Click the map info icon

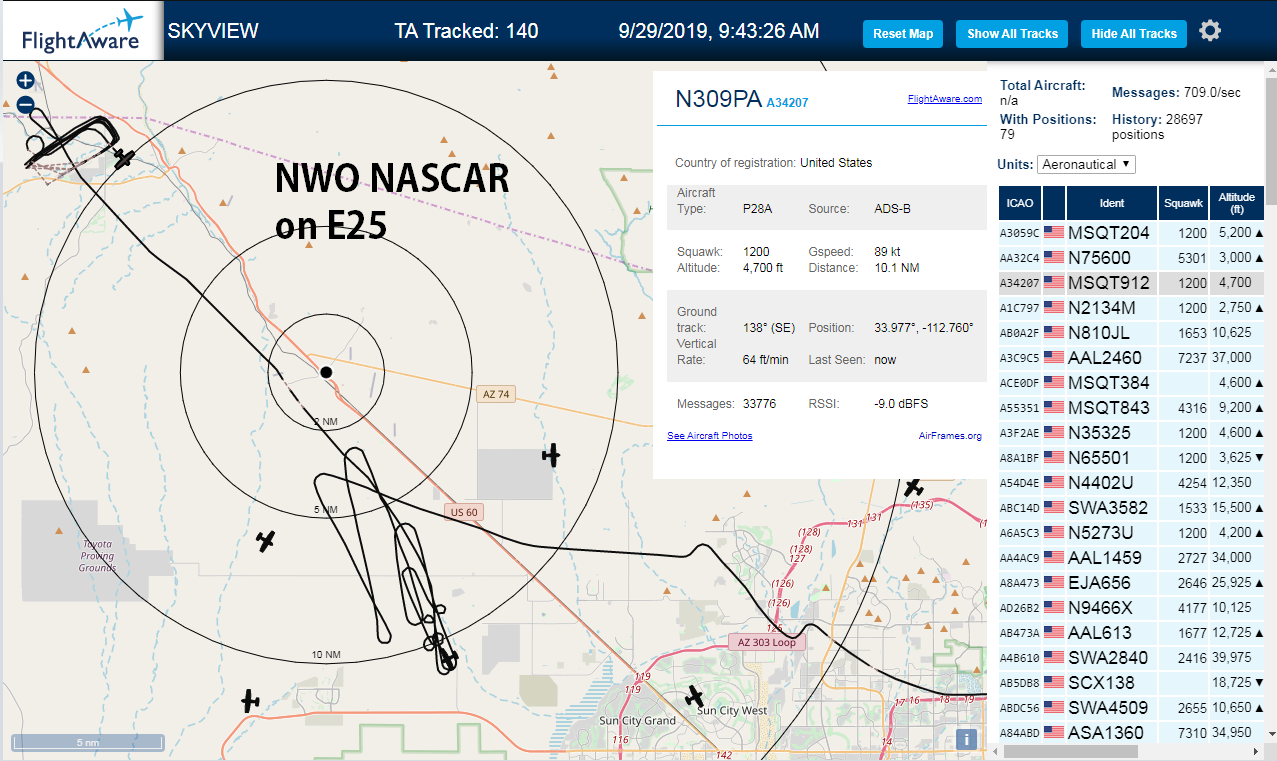(966, 740)
